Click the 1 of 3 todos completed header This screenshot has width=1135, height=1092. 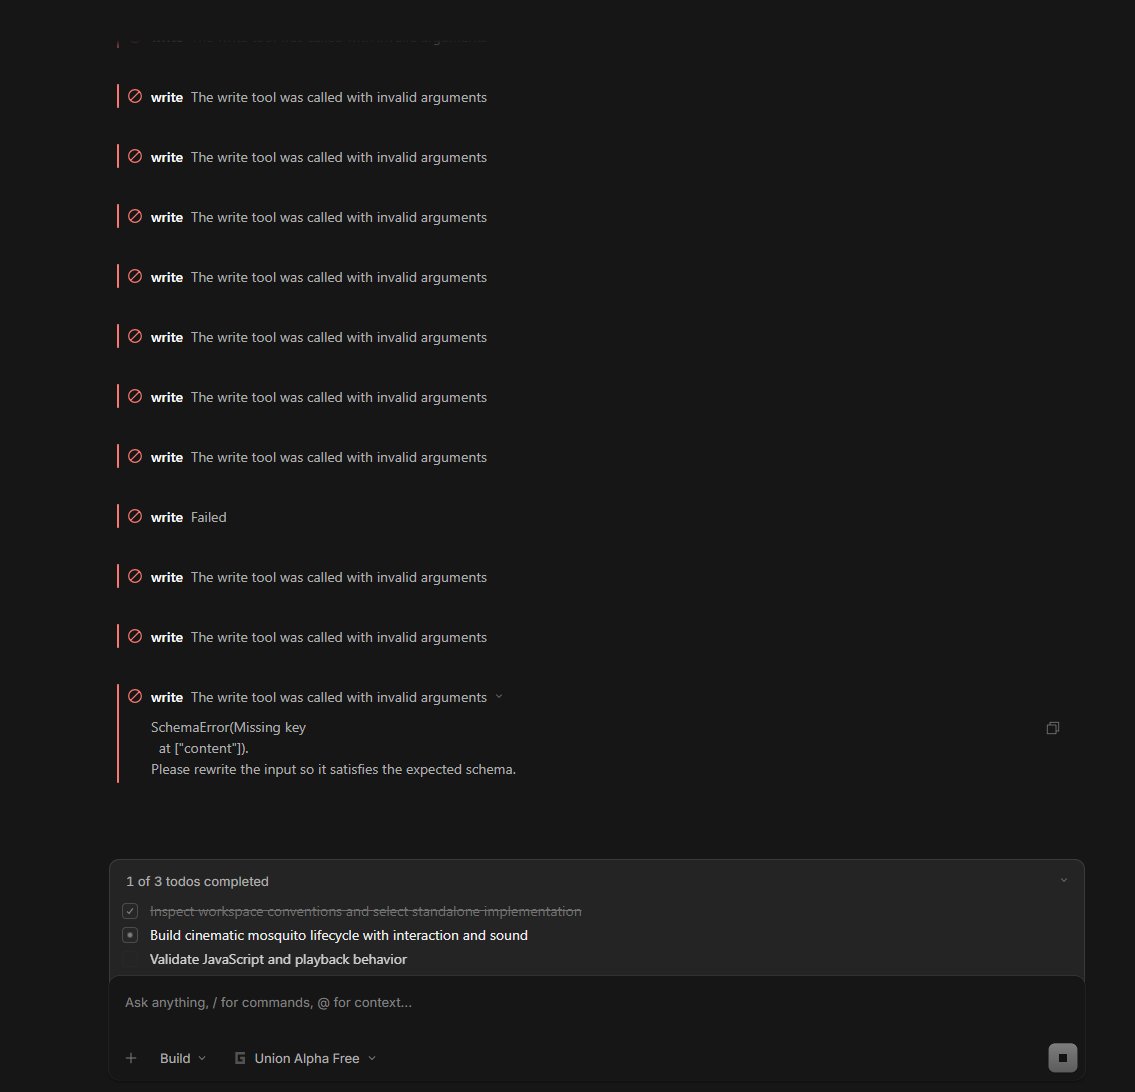click(x=197, y=881)
